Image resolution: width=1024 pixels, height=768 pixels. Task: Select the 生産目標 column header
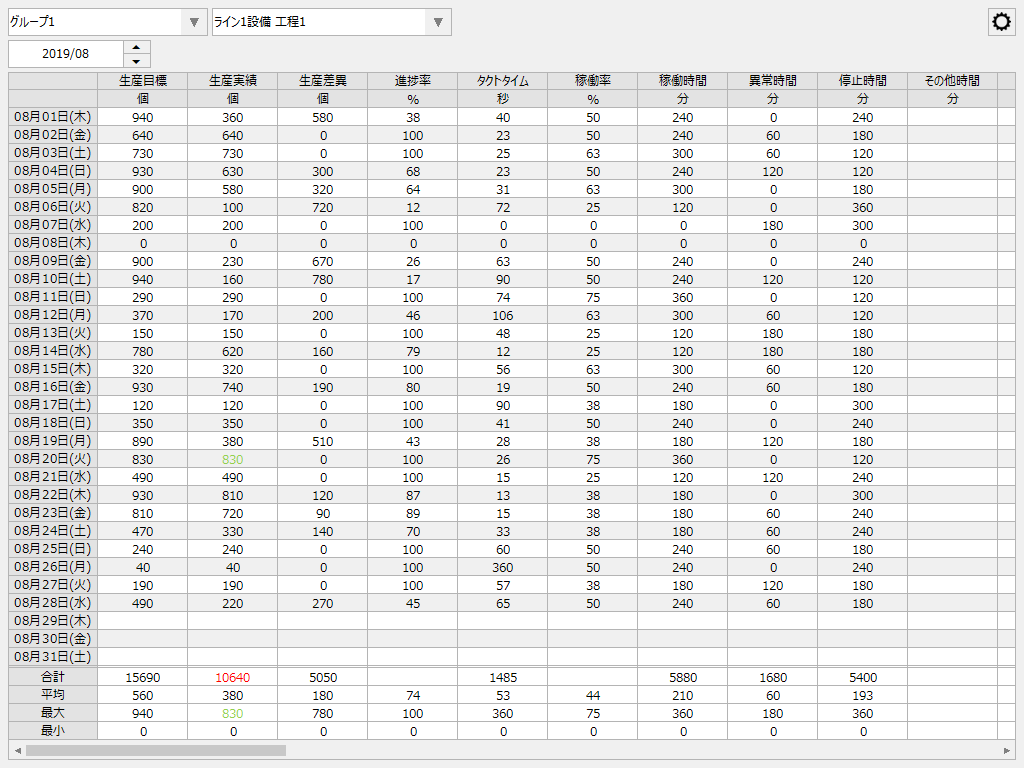click(x=143, y=83)
